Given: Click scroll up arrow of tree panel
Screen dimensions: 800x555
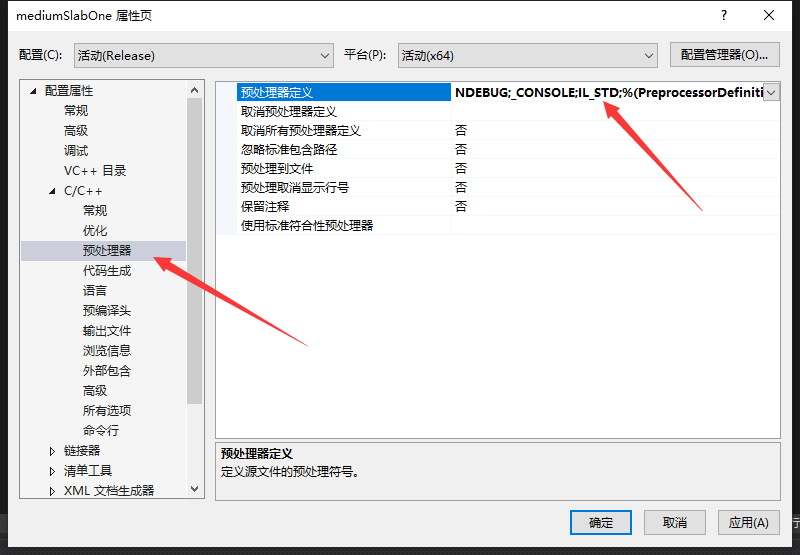Looking at the screenshot, I should [194, 90].
